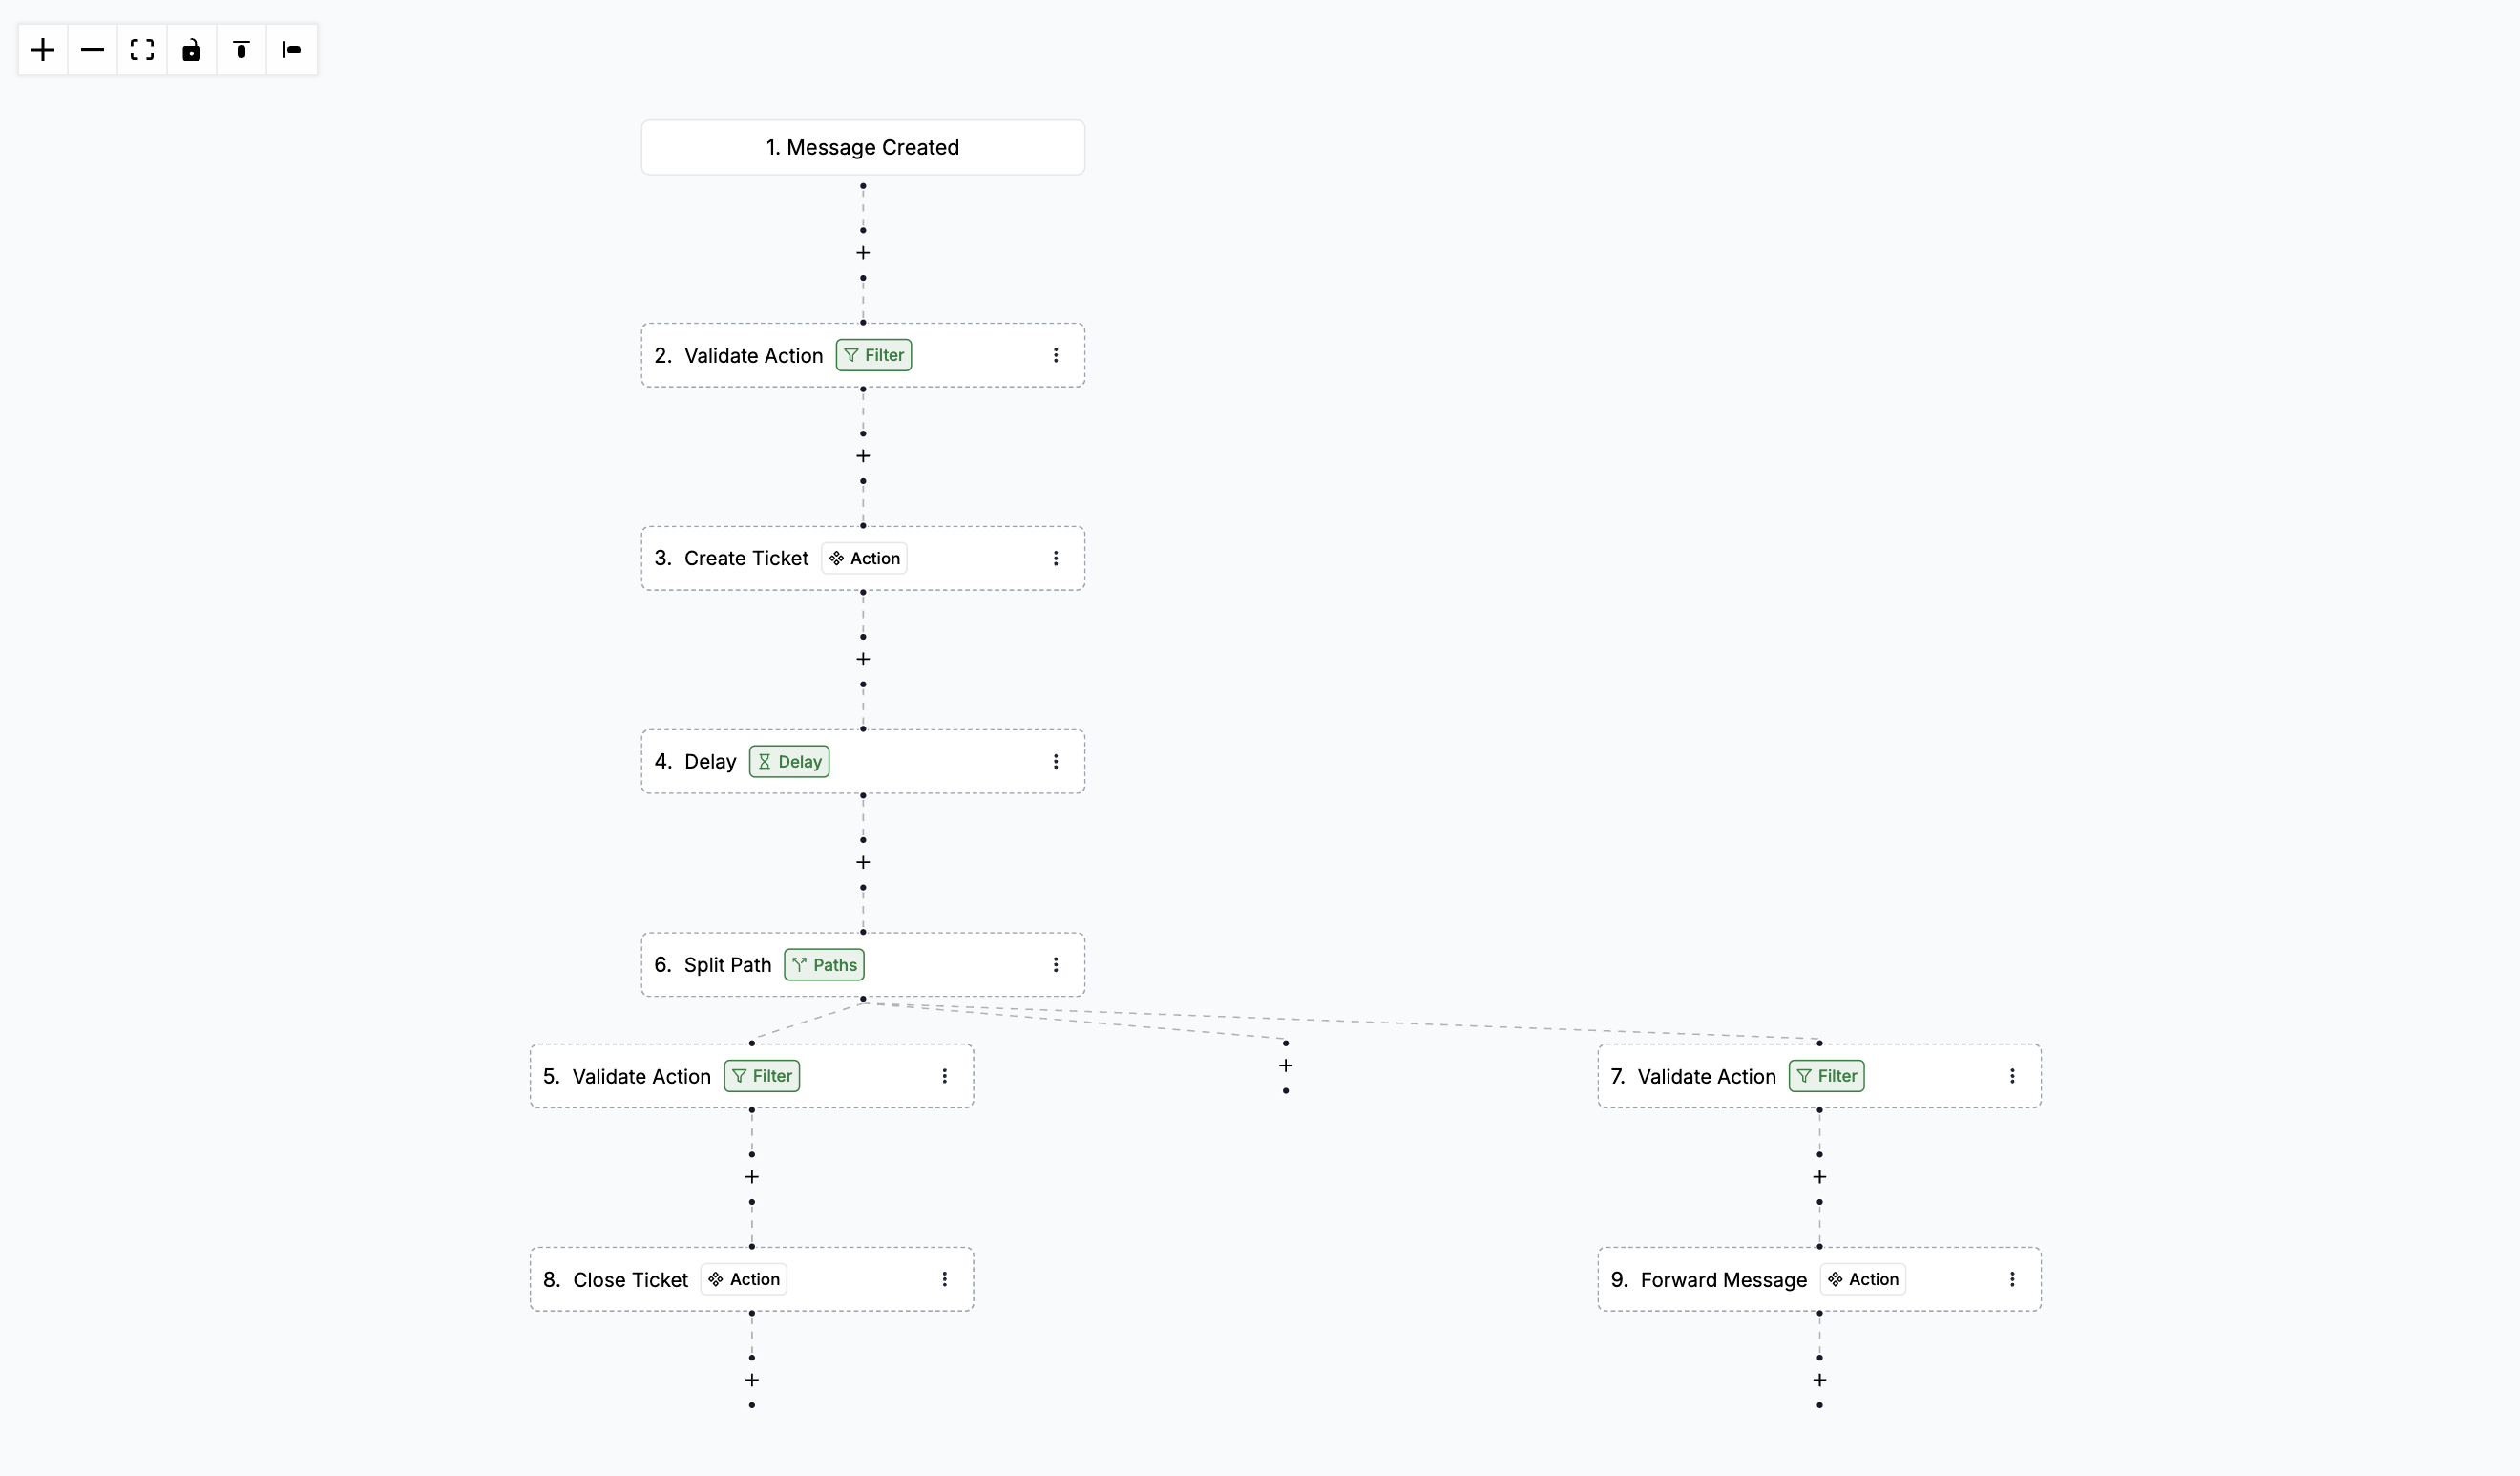Viewport: 2520px width, 1476px height.
Task: Select the align-top toolbar icon
Action: [x=241, y=49]
